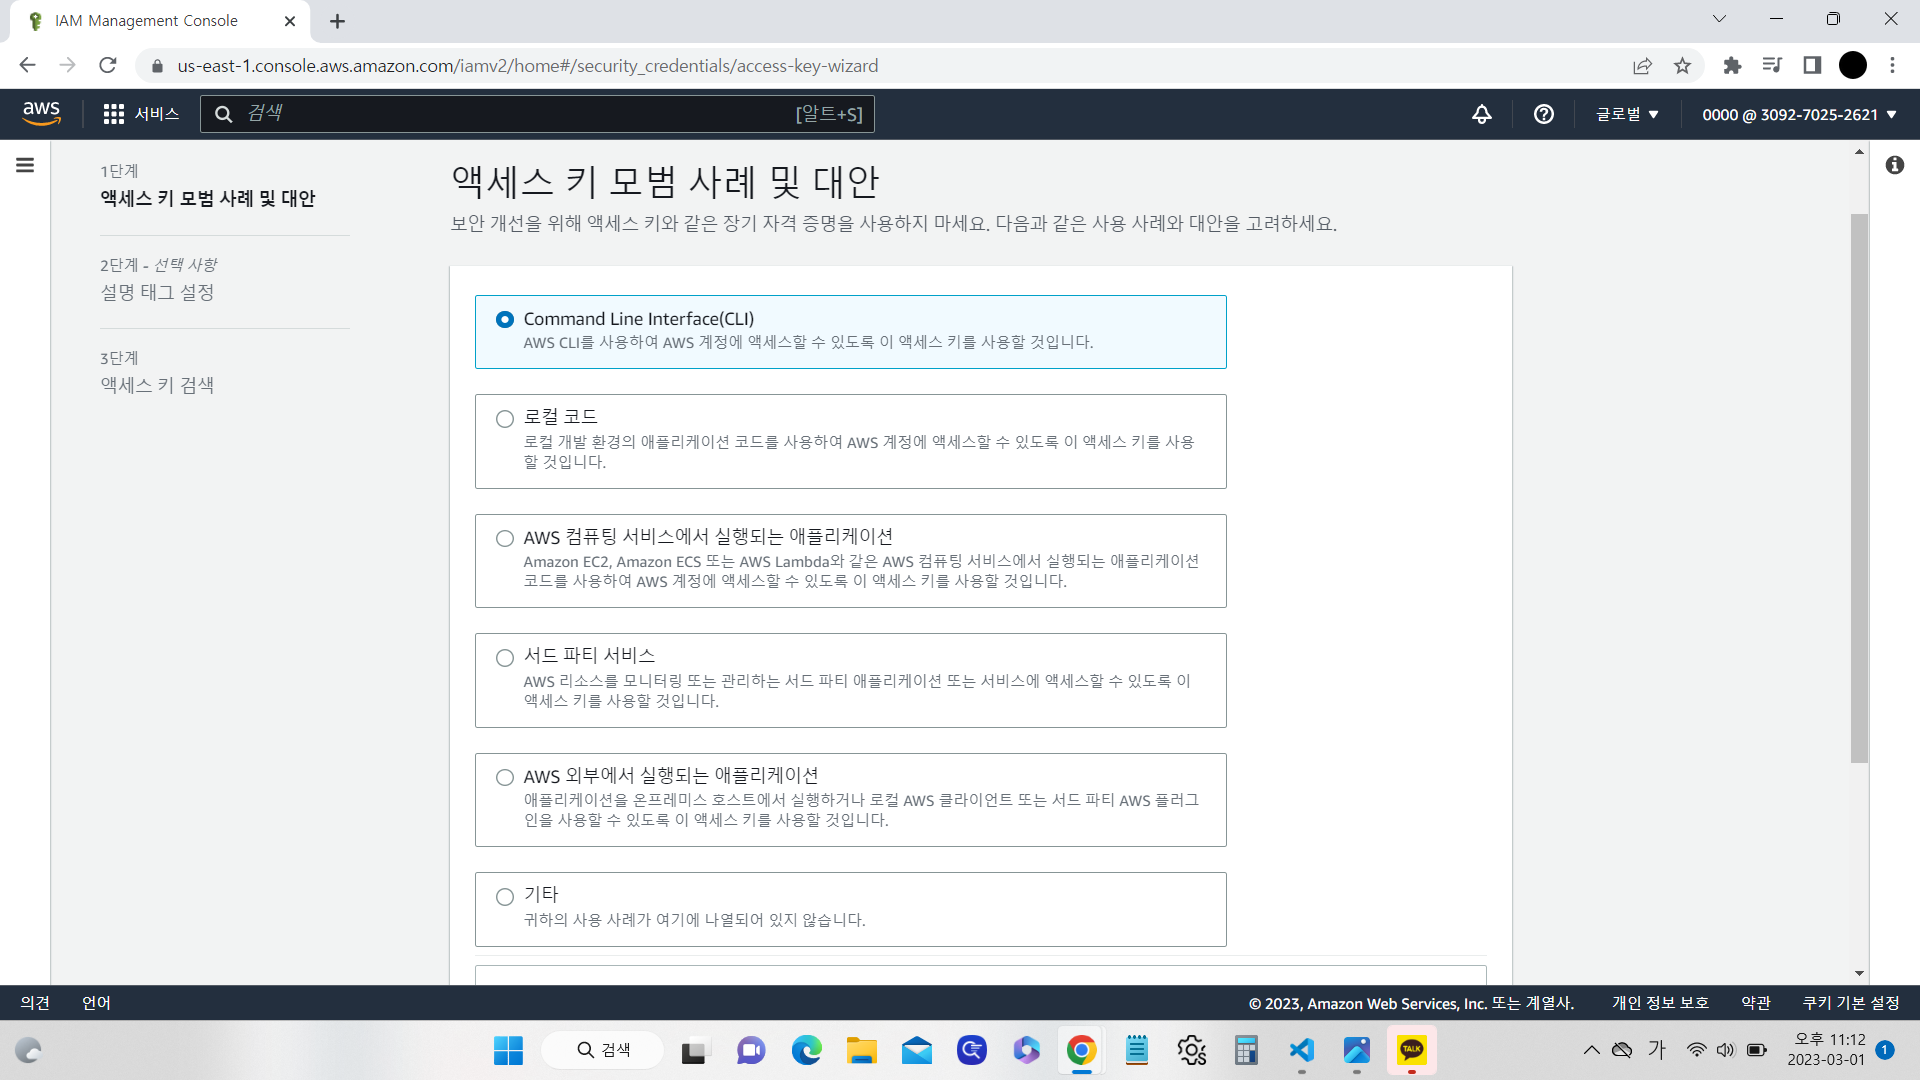Viewport: 1920px width, 1080px height.
Task: Open the media control icon
Action: (1772, 65)
